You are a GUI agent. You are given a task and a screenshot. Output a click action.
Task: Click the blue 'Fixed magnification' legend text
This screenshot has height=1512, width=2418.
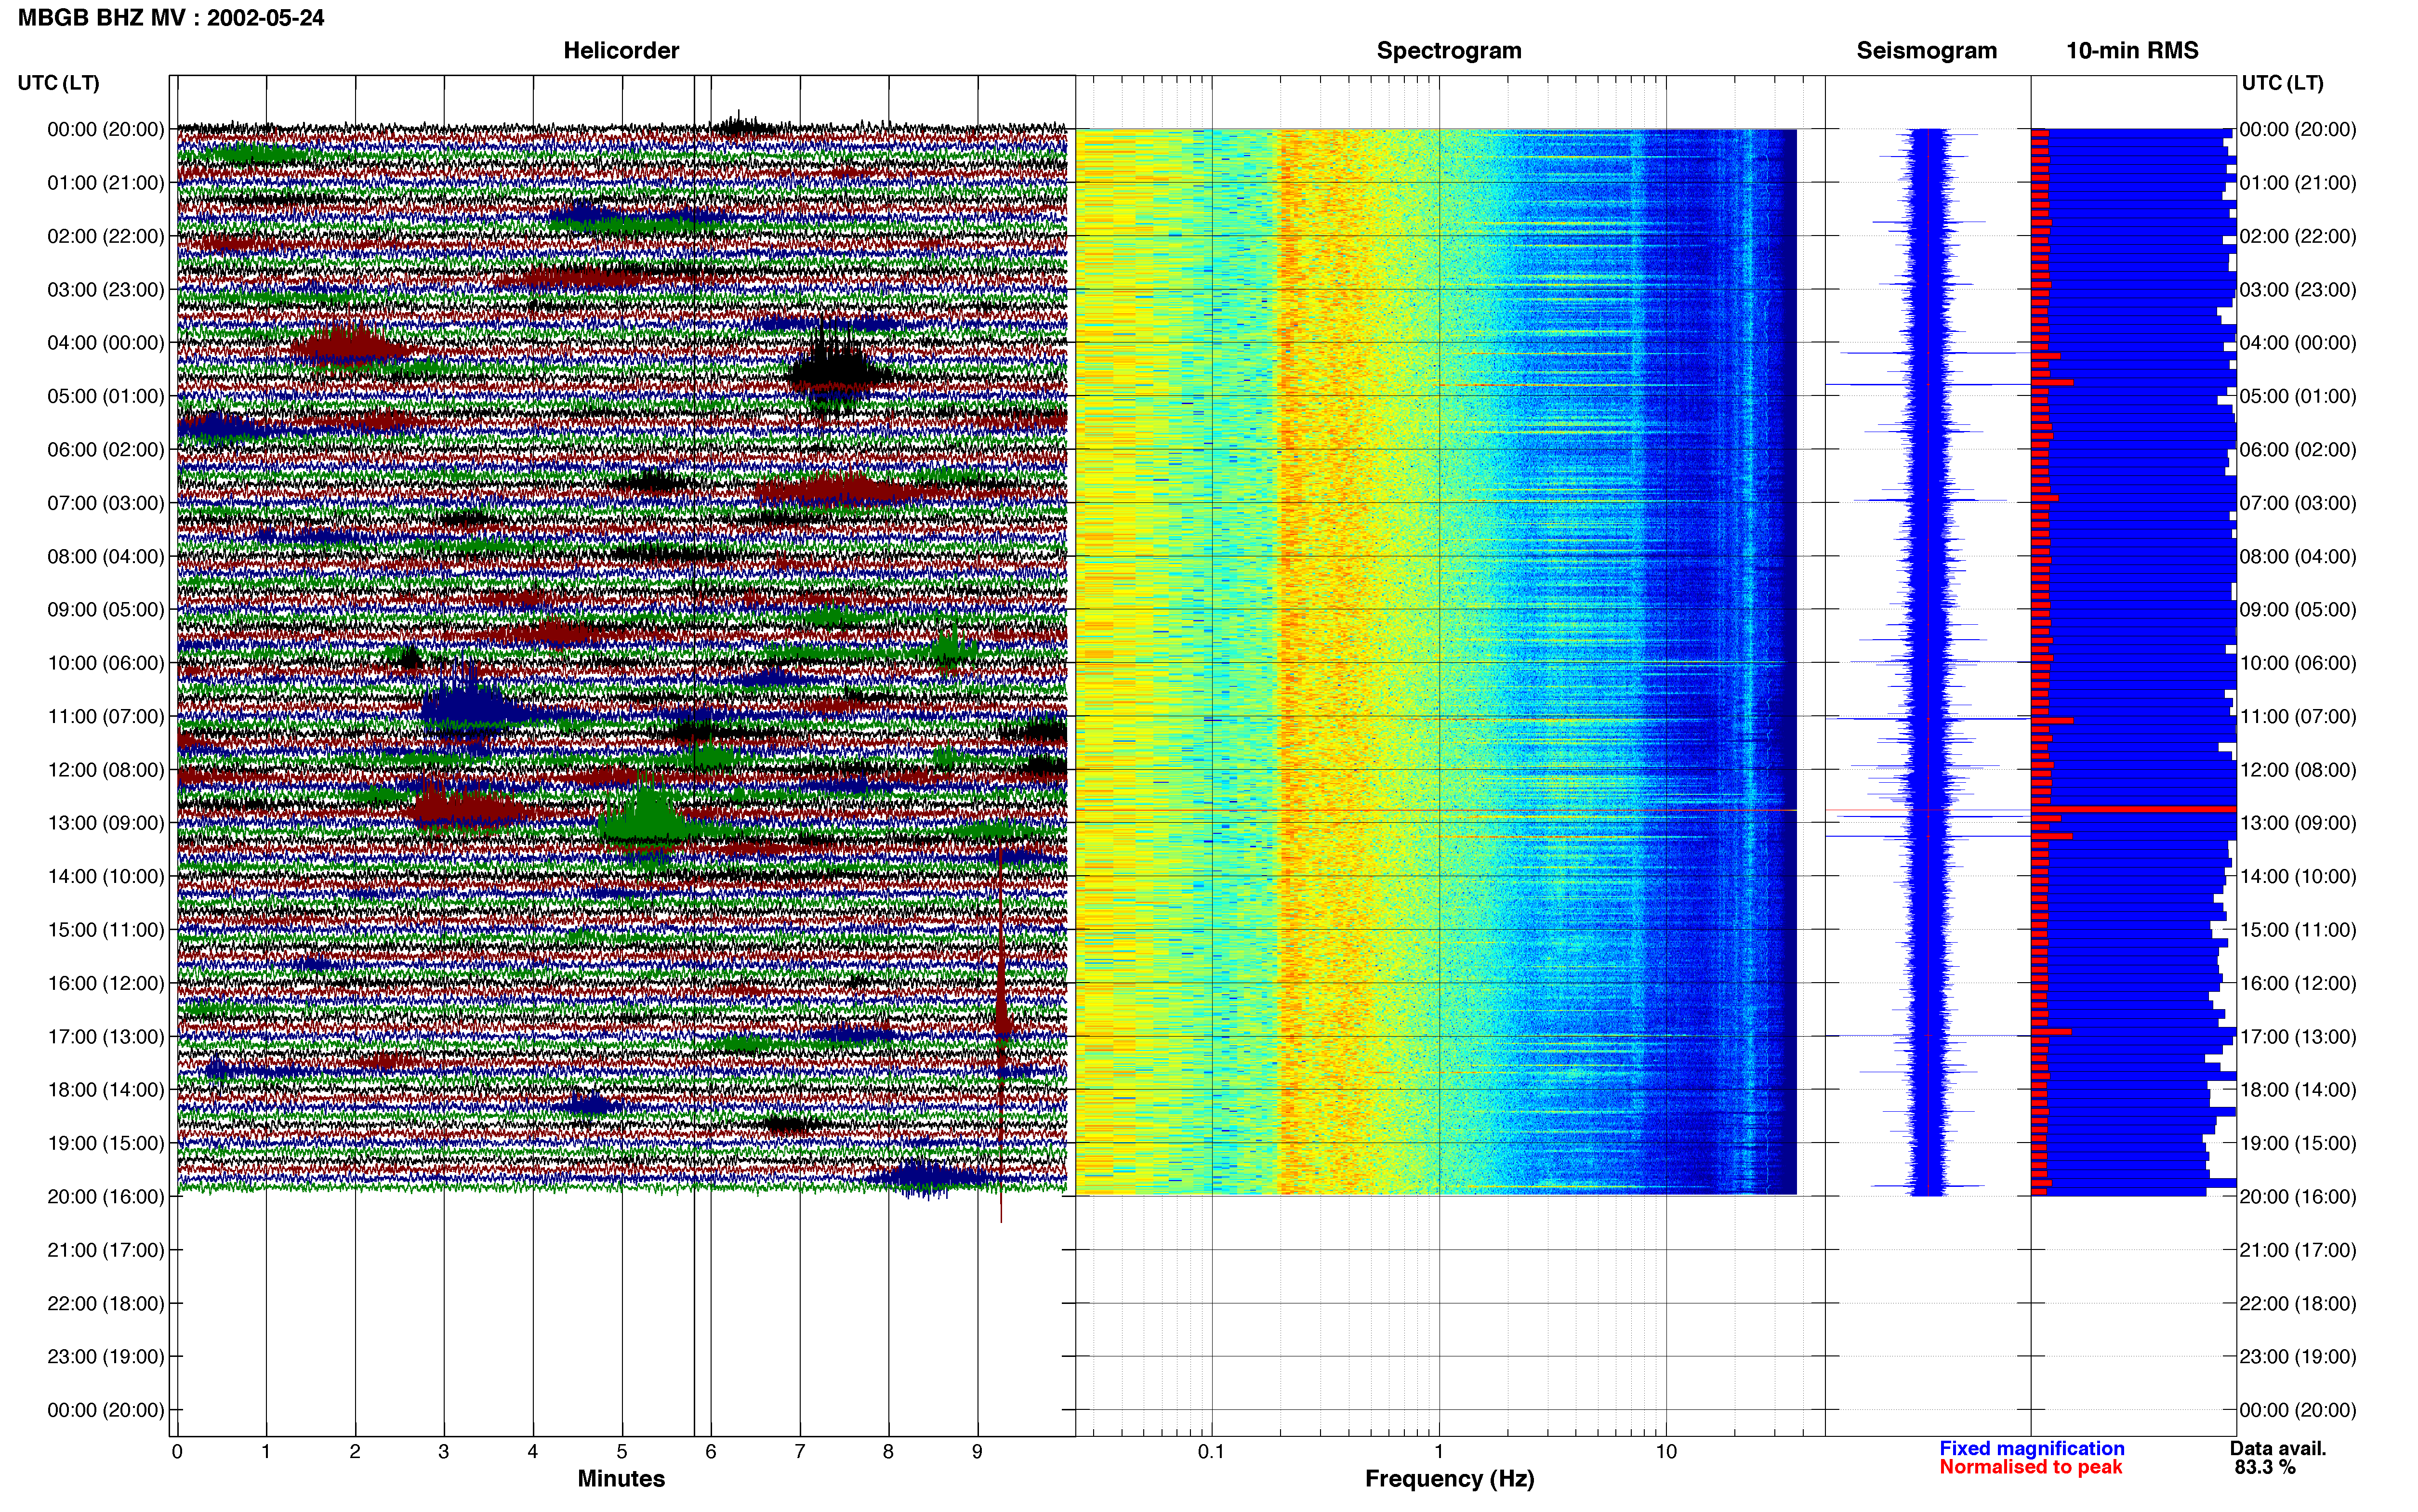(2031, 1448)
